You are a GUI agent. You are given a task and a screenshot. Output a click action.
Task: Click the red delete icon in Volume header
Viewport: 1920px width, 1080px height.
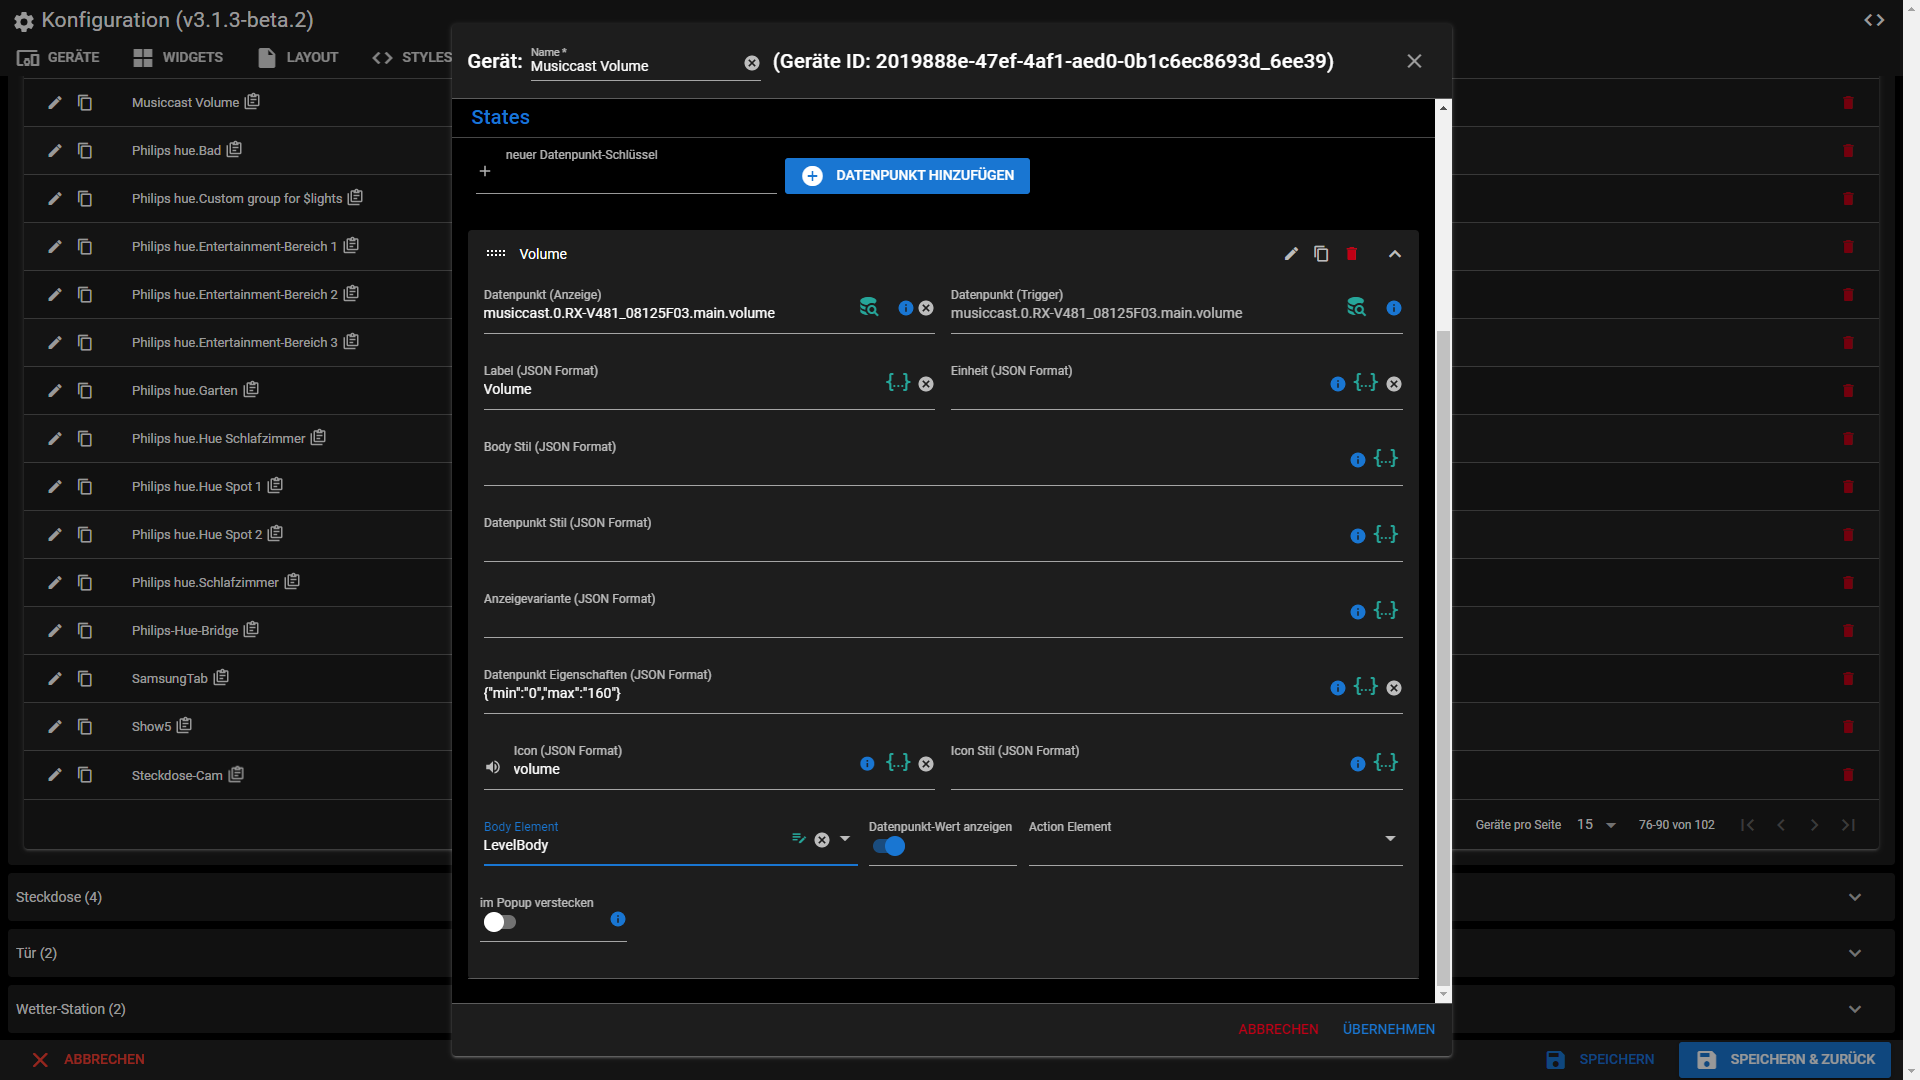click(1351, 254)
